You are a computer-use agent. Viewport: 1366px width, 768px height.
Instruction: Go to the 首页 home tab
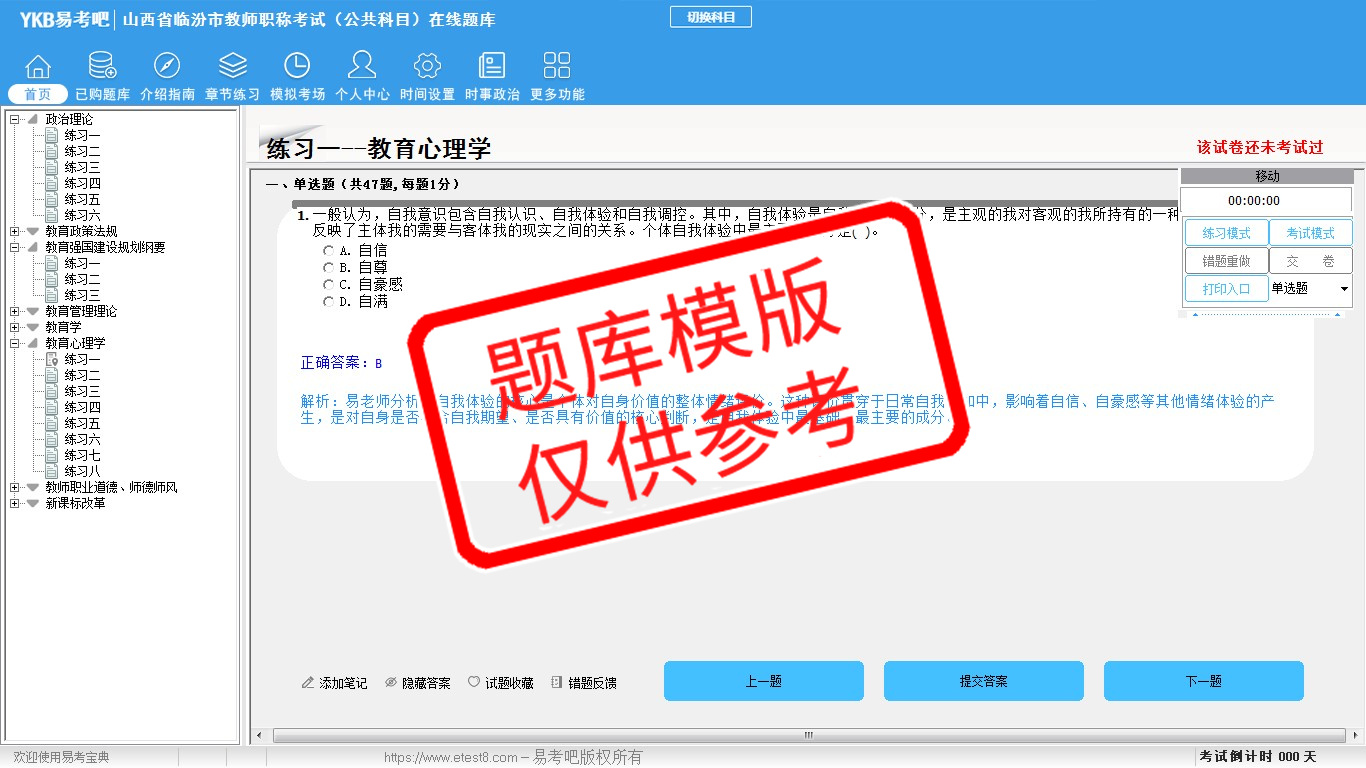point(38,94)
